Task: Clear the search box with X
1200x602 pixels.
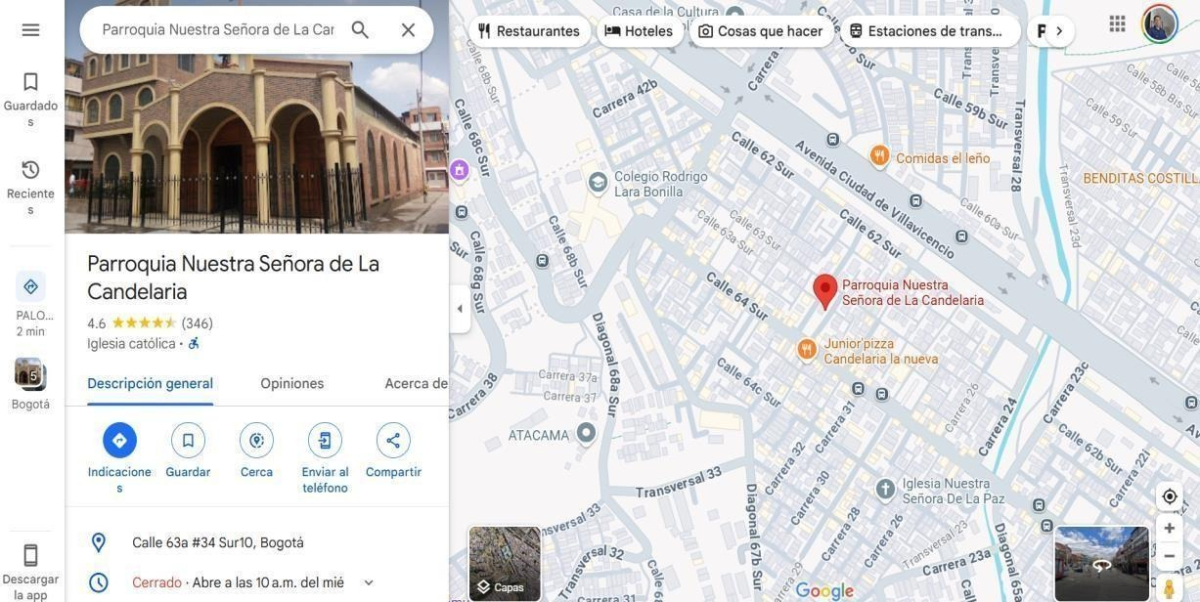Action: point(408,30)
